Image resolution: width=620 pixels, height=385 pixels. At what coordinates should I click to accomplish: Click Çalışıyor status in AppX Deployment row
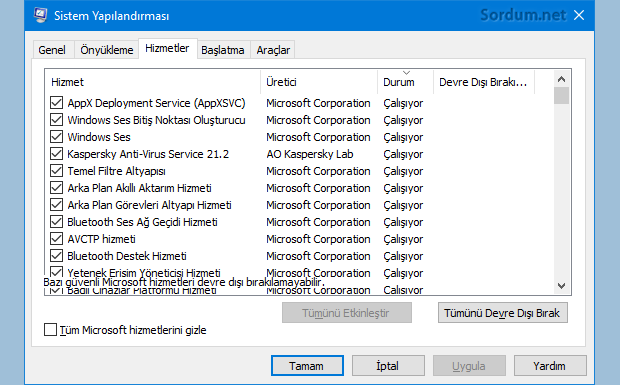[403, 103]
